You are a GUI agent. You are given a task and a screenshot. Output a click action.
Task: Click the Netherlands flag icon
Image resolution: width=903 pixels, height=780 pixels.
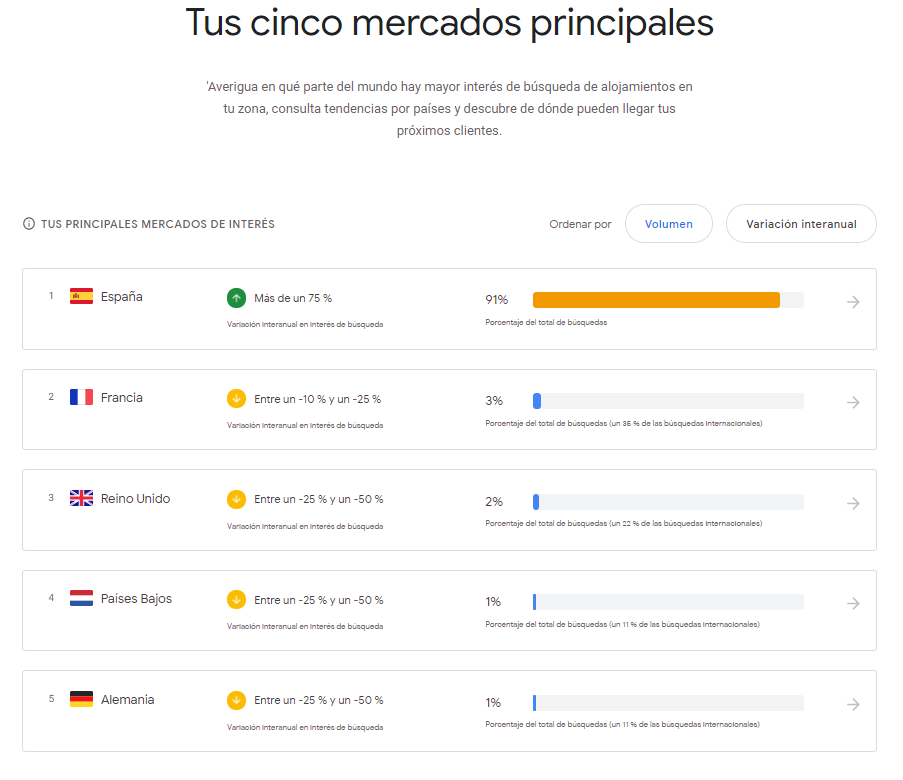81,599
